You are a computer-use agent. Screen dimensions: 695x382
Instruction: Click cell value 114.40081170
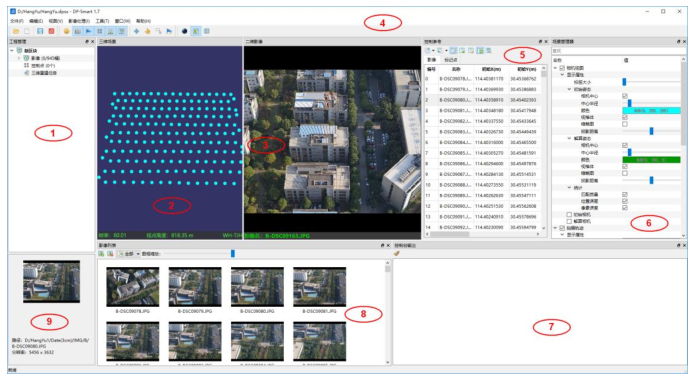coord(489,79)
